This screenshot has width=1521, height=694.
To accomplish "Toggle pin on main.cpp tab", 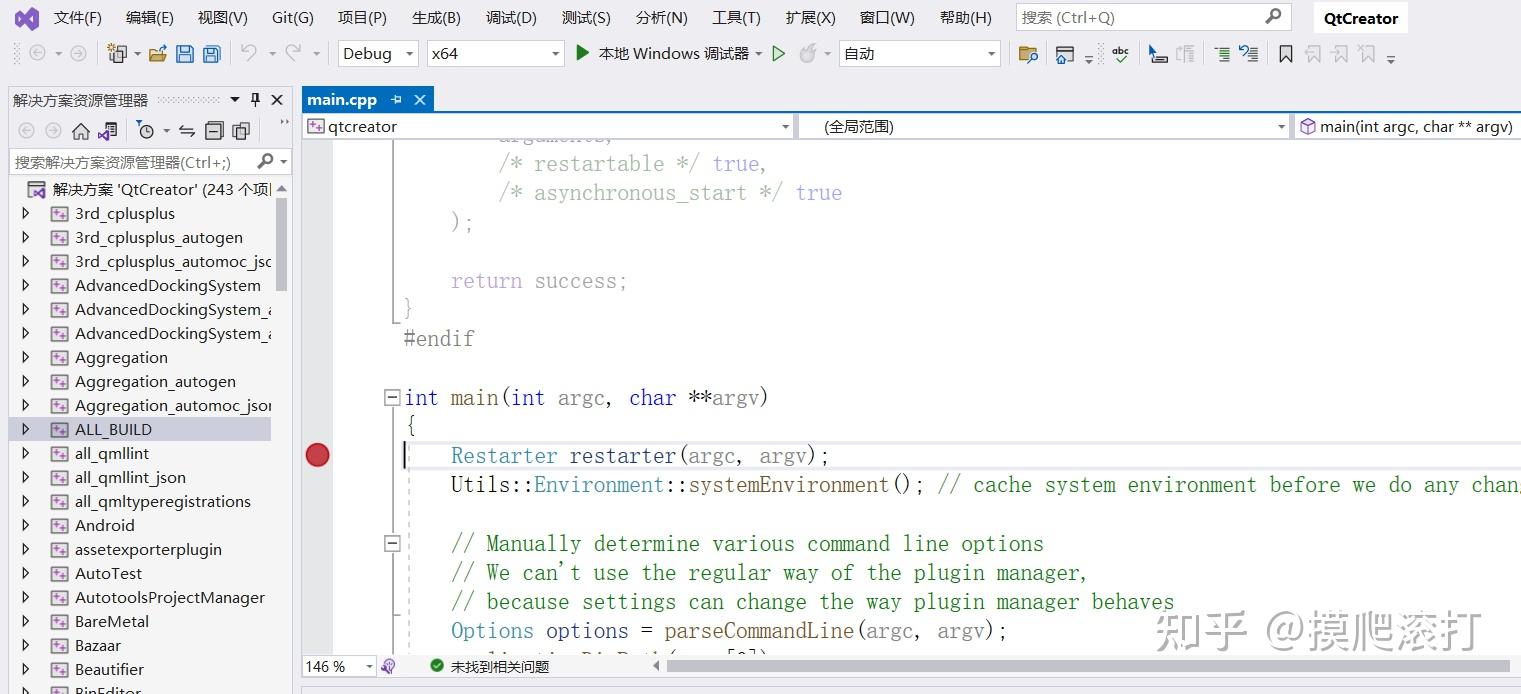I will [x=397, y=100].
